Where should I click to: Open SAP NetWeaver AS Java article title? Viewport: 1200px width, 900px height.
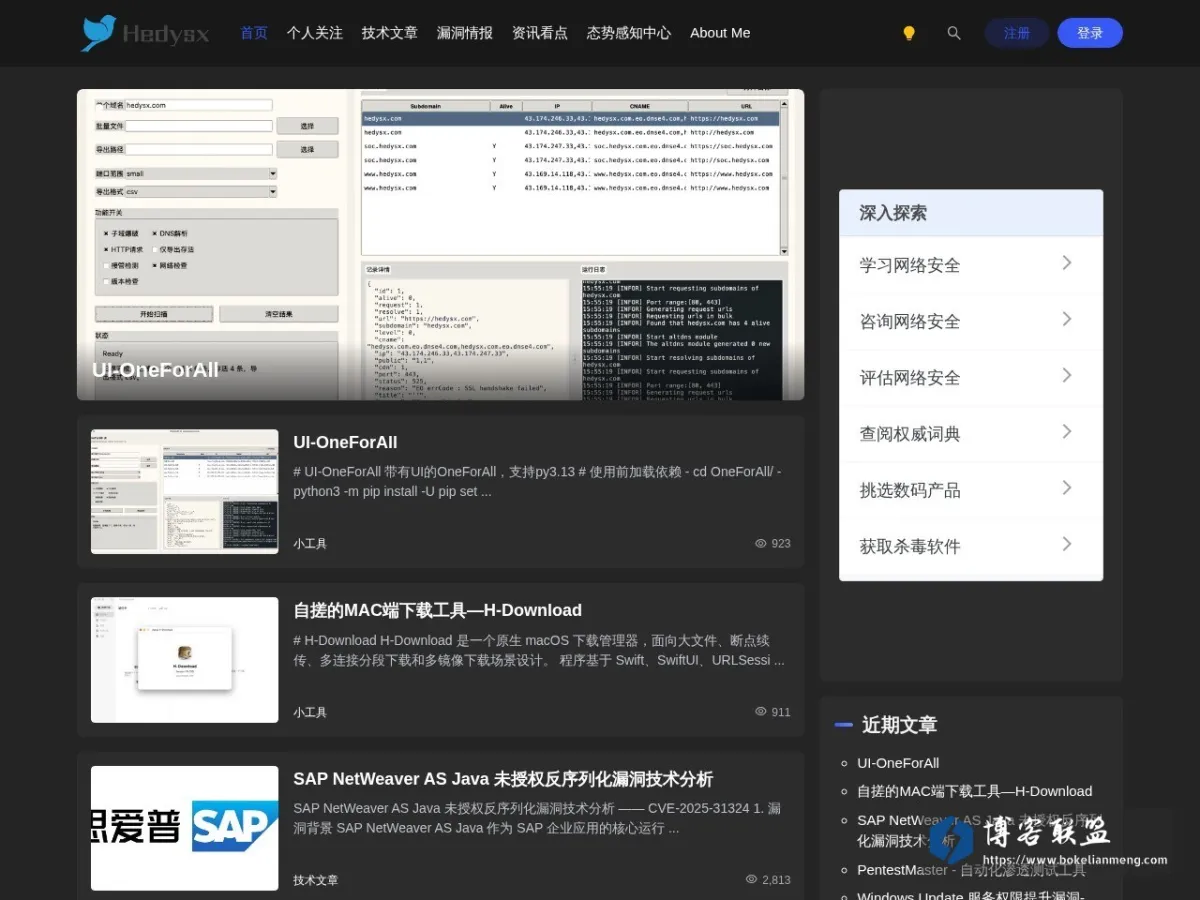[503, 779]
